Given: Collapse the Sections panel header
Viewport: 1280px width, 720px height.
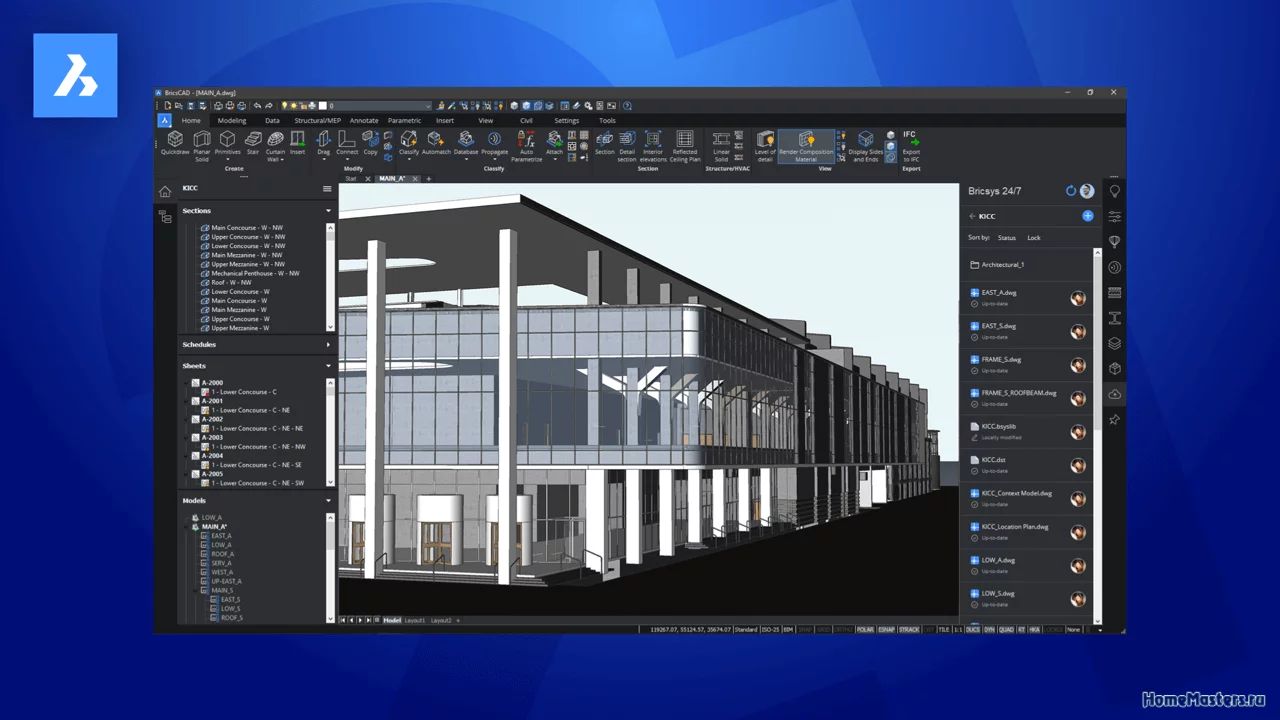Looking at the screenshot, I should (328, 211).
